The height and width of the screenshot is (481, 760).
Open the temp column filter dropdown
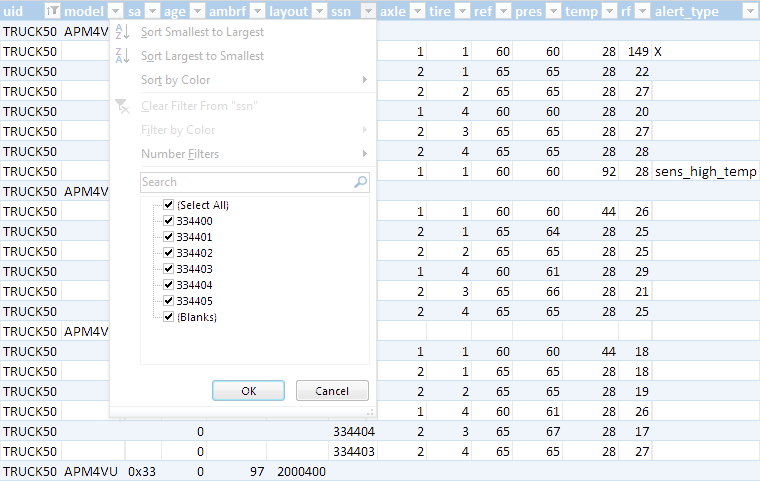[x=609, y=11]
